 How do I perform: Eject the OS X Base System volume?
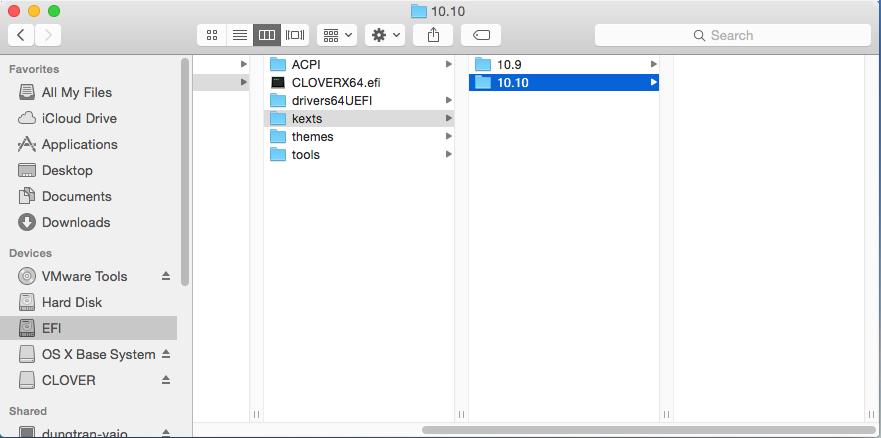point(166,354)
